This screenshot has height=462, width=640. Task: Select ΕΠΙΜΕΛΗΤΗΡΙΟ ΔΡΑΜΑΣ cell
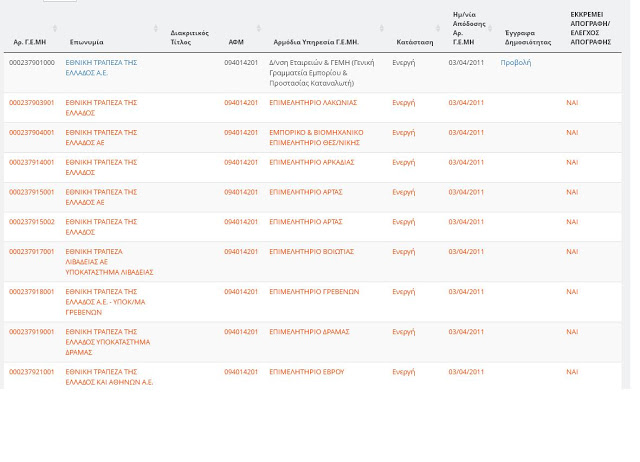tap(309, 331)
